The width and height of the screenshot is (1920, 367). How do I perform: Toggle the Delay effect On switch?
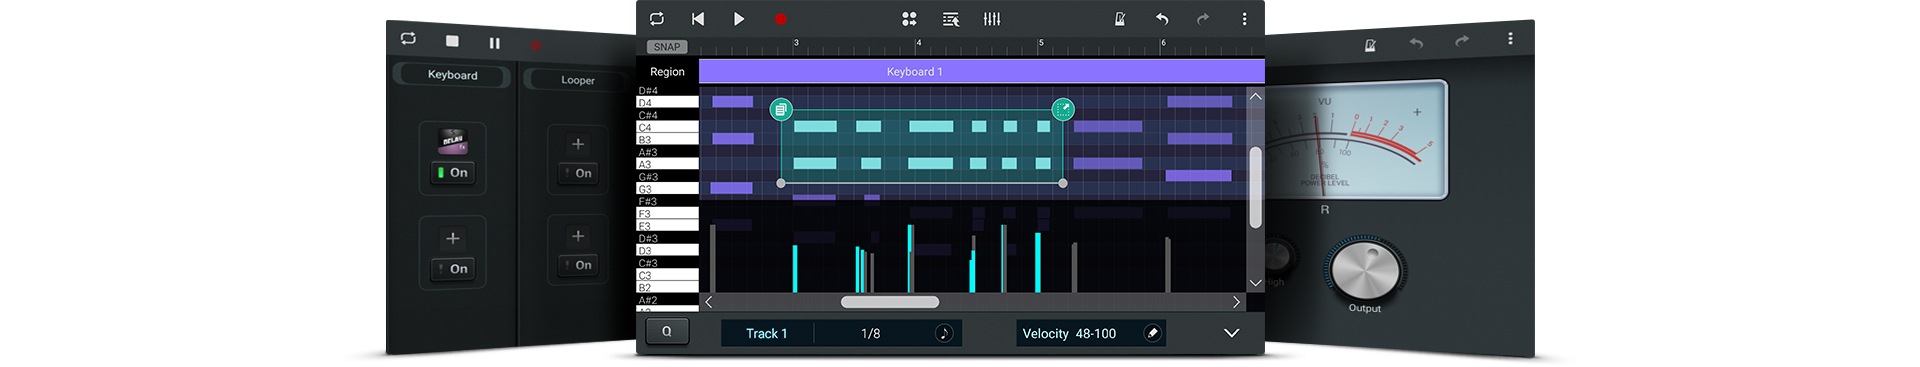[x=452, y=172]
